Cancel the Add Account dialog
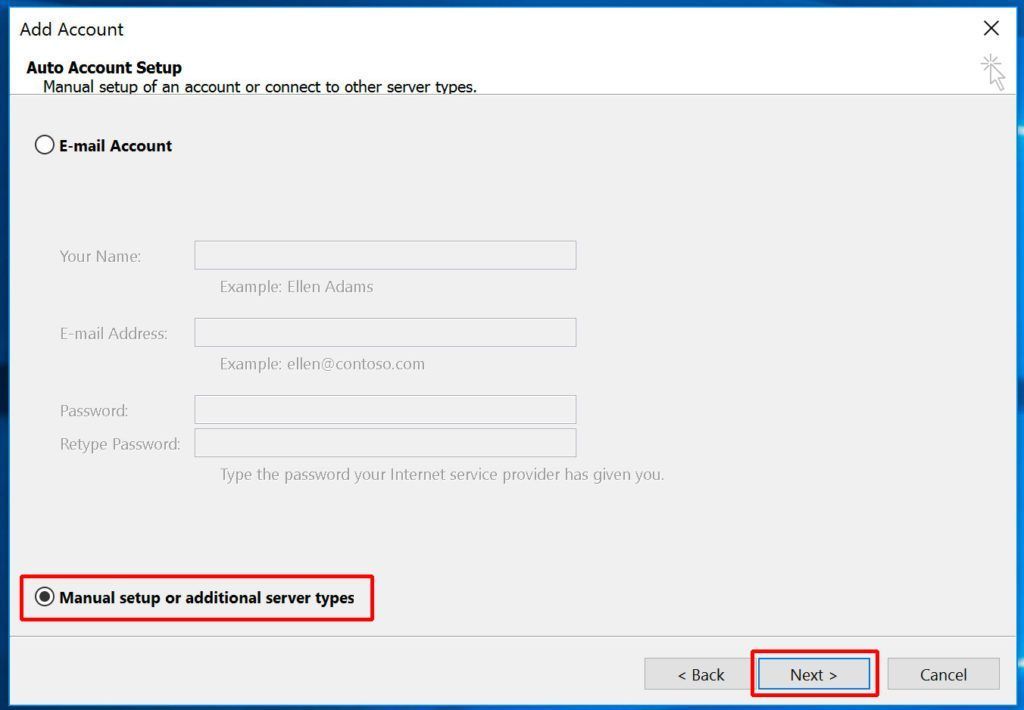Viewport: 1024px width, 710px height. click(943, 674)
